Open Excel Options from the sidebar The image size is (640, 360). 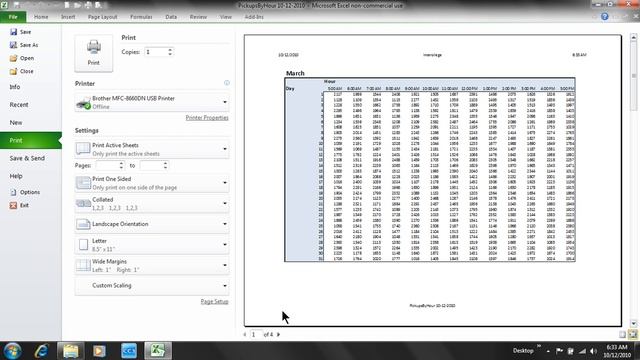(x=25, y=192)
